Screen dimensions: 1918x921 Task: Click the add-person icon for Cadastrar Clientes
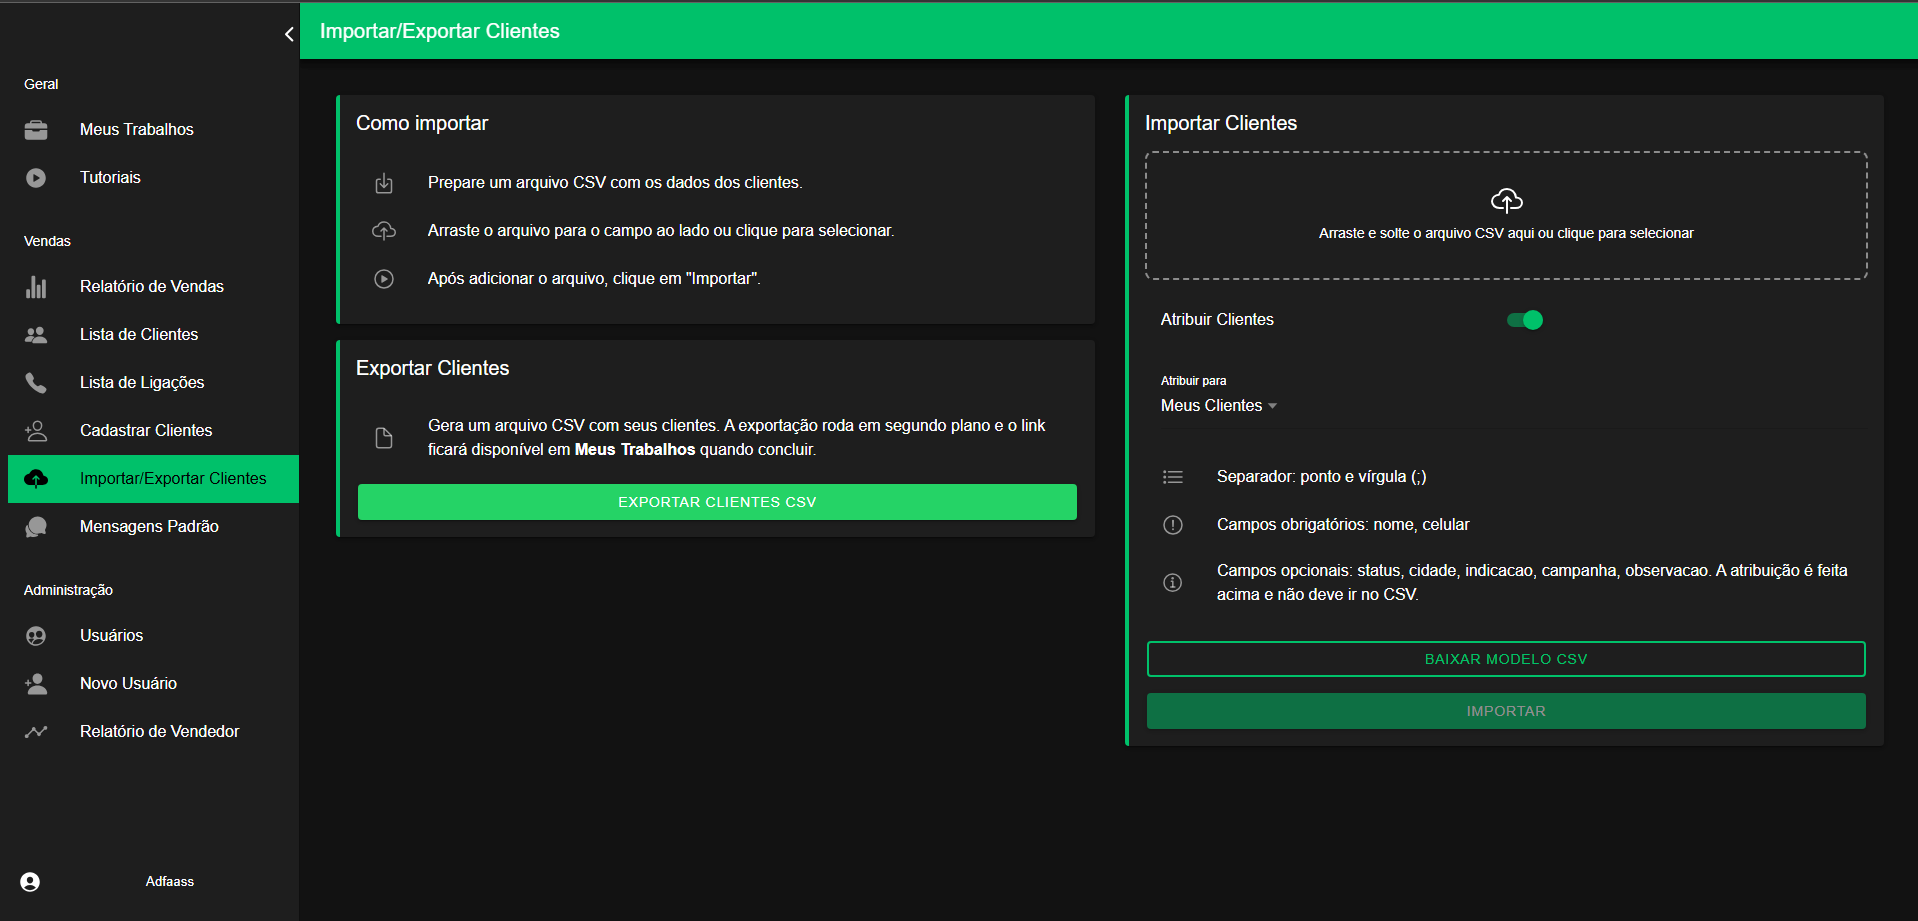(36, 431)
